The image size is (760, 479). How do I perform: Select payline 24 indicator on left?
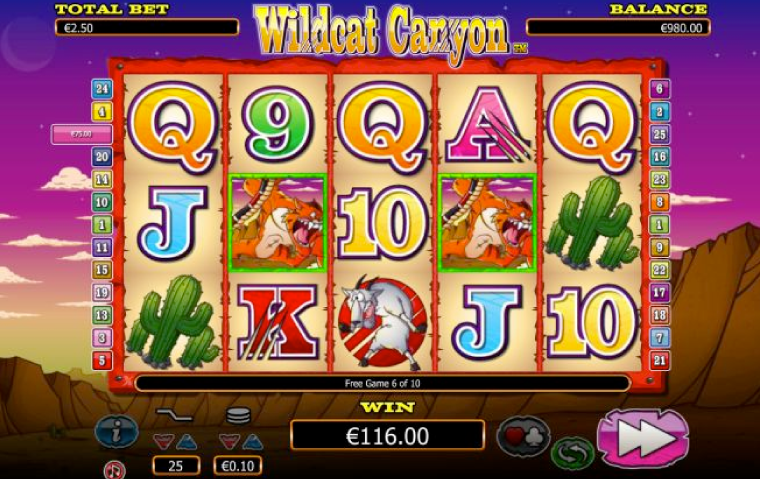point(102,89)
